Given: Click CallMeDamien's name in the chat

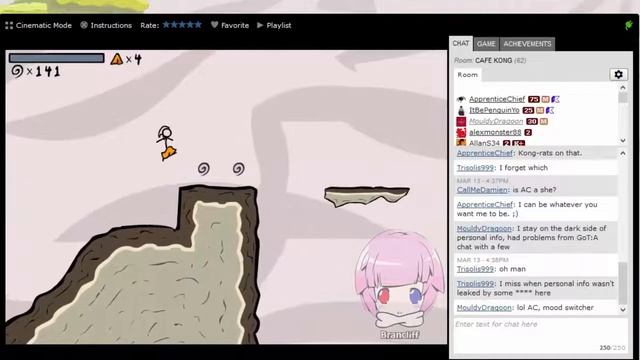Looking at the screenshot, I should [x=482, y=190].
